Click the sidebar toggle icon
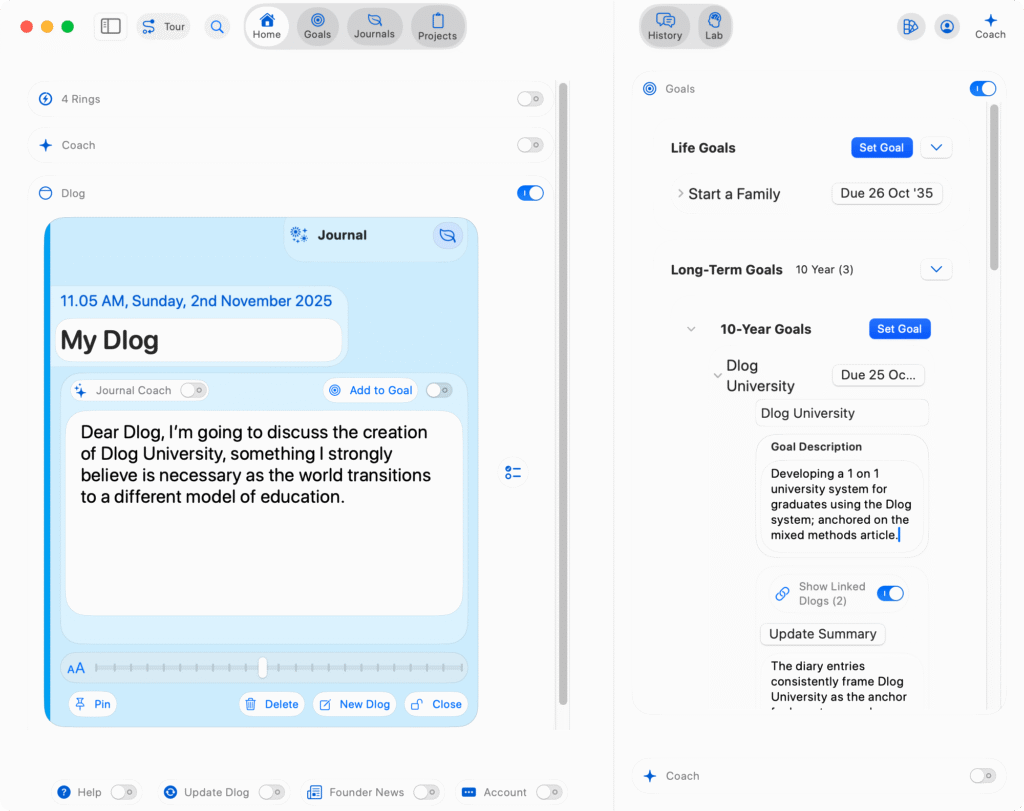This screenshot has height=811, width=1024. pyautogui.click(x=111, y=27)
